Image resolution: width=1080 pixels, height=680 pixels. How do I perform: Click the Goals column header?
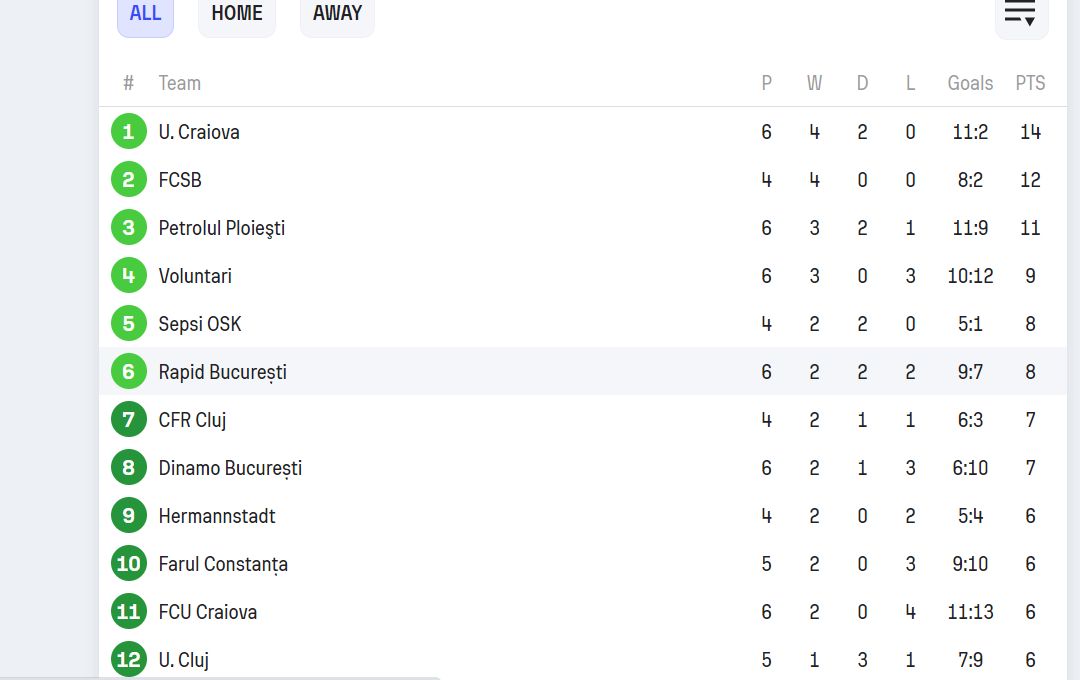point(970,83)
